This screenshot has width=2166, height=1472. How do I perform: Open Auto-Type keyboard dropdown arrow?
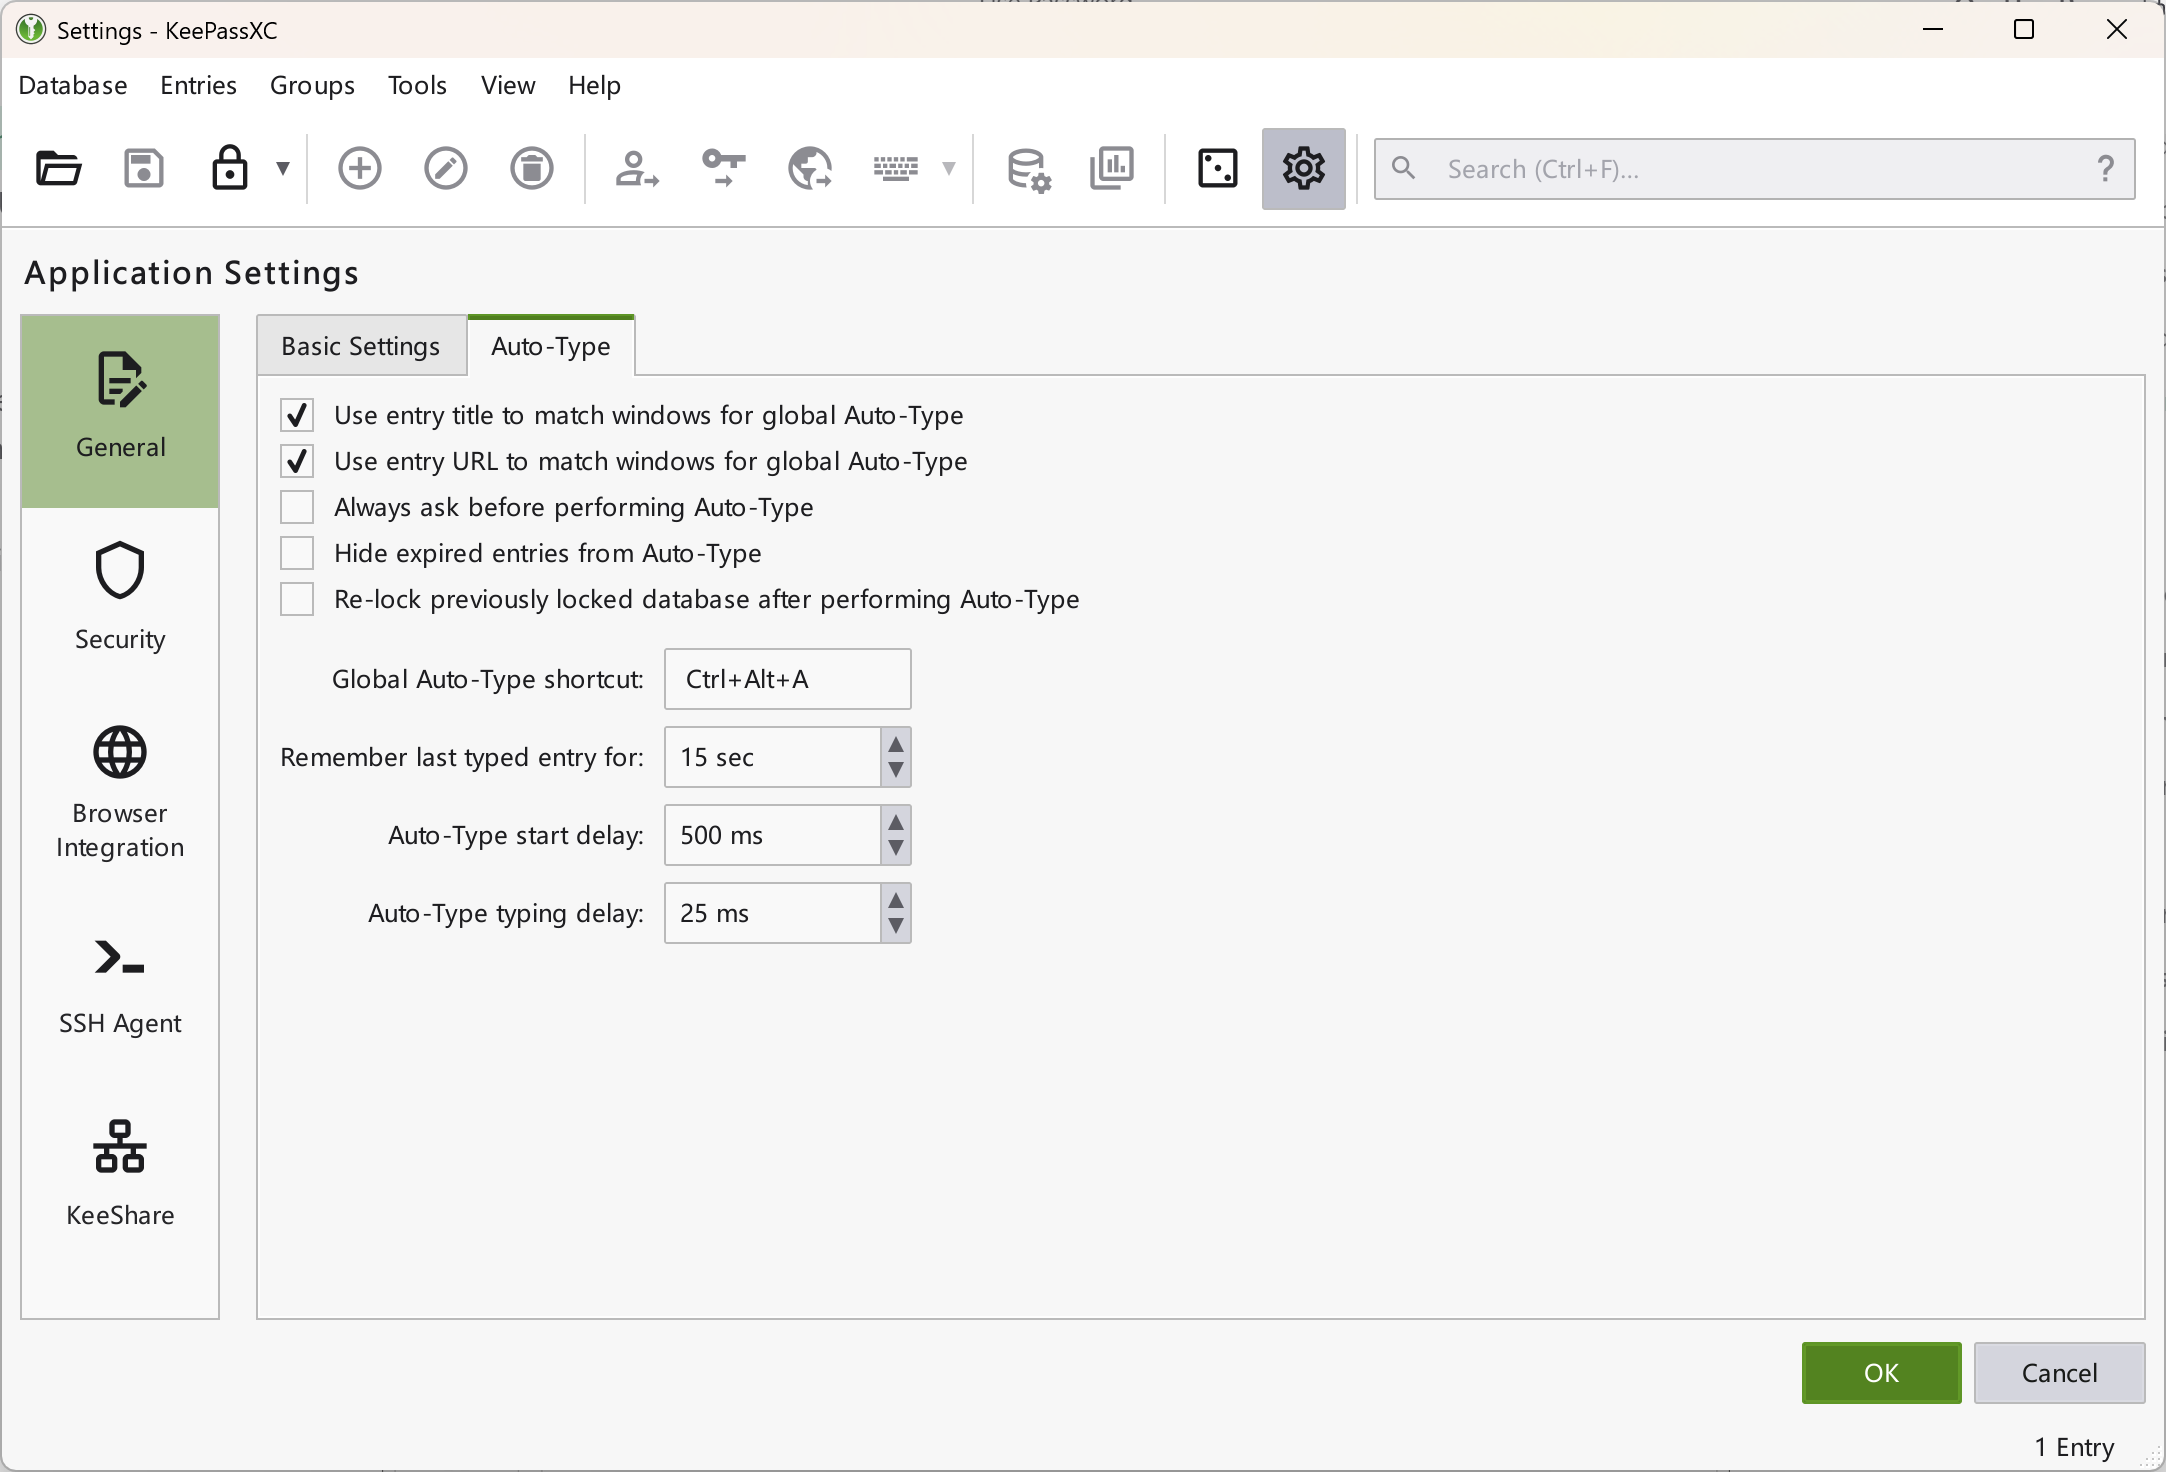pos(949,168)
